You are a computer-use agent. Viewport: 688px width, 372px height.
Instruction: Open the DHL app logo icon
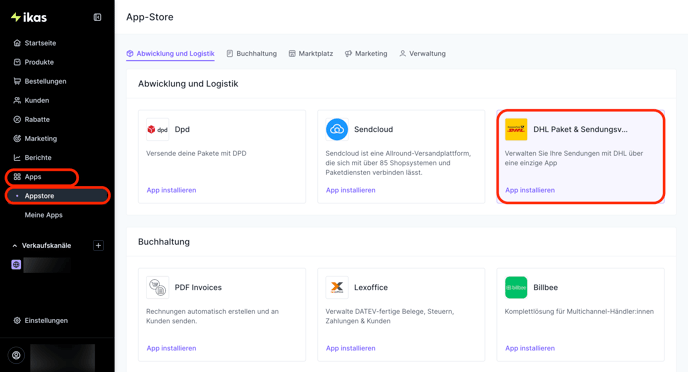click(516, 129)
